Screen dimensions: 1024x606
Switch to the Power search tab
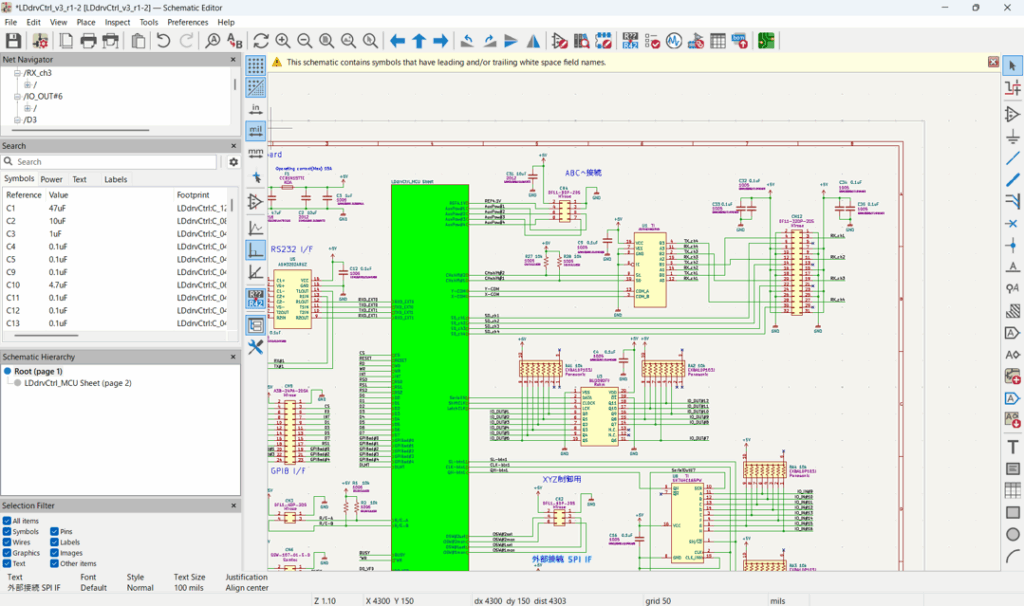(52, 180)
